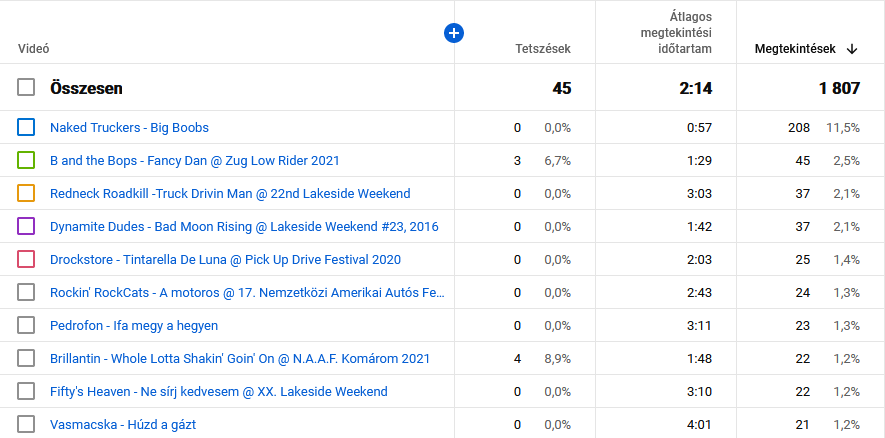Open Naked Truckers - Big Boobs video
Viewport: 885px width, 438px height.
pos(129,128)
